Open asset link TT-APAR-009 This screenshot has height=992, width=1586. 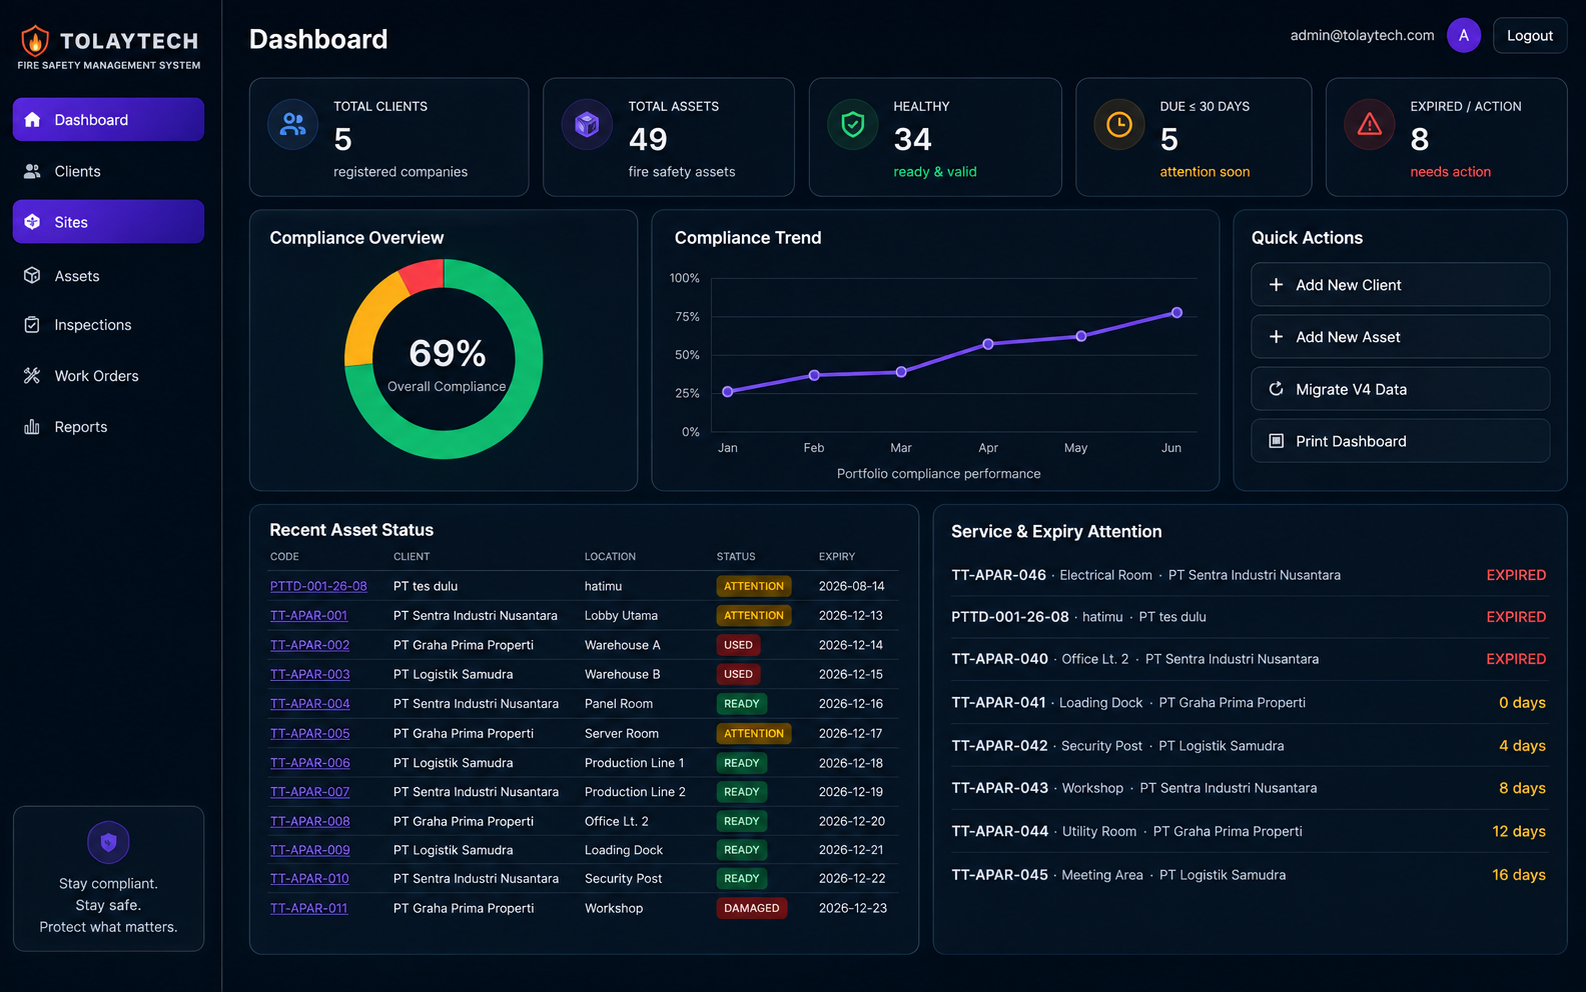click(310, 850)
